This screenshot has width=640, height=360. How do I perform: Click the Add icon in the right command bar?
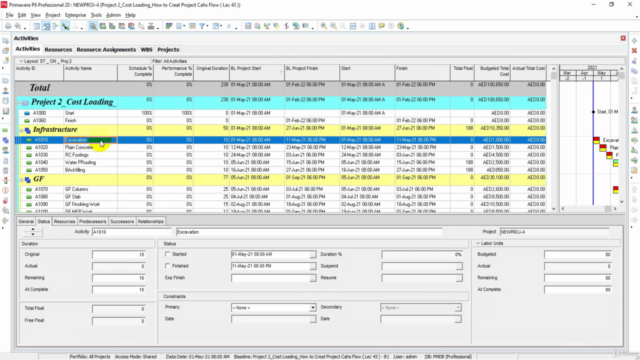point(634,41)
